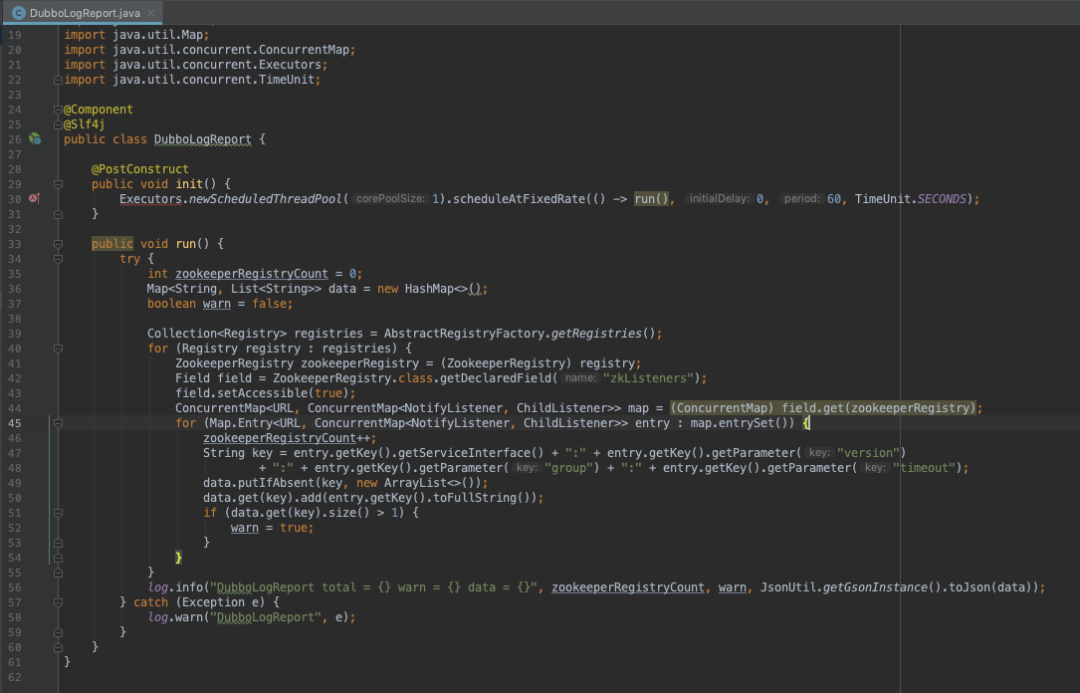Click the @PostConstruct annotation

click(140, 169)
